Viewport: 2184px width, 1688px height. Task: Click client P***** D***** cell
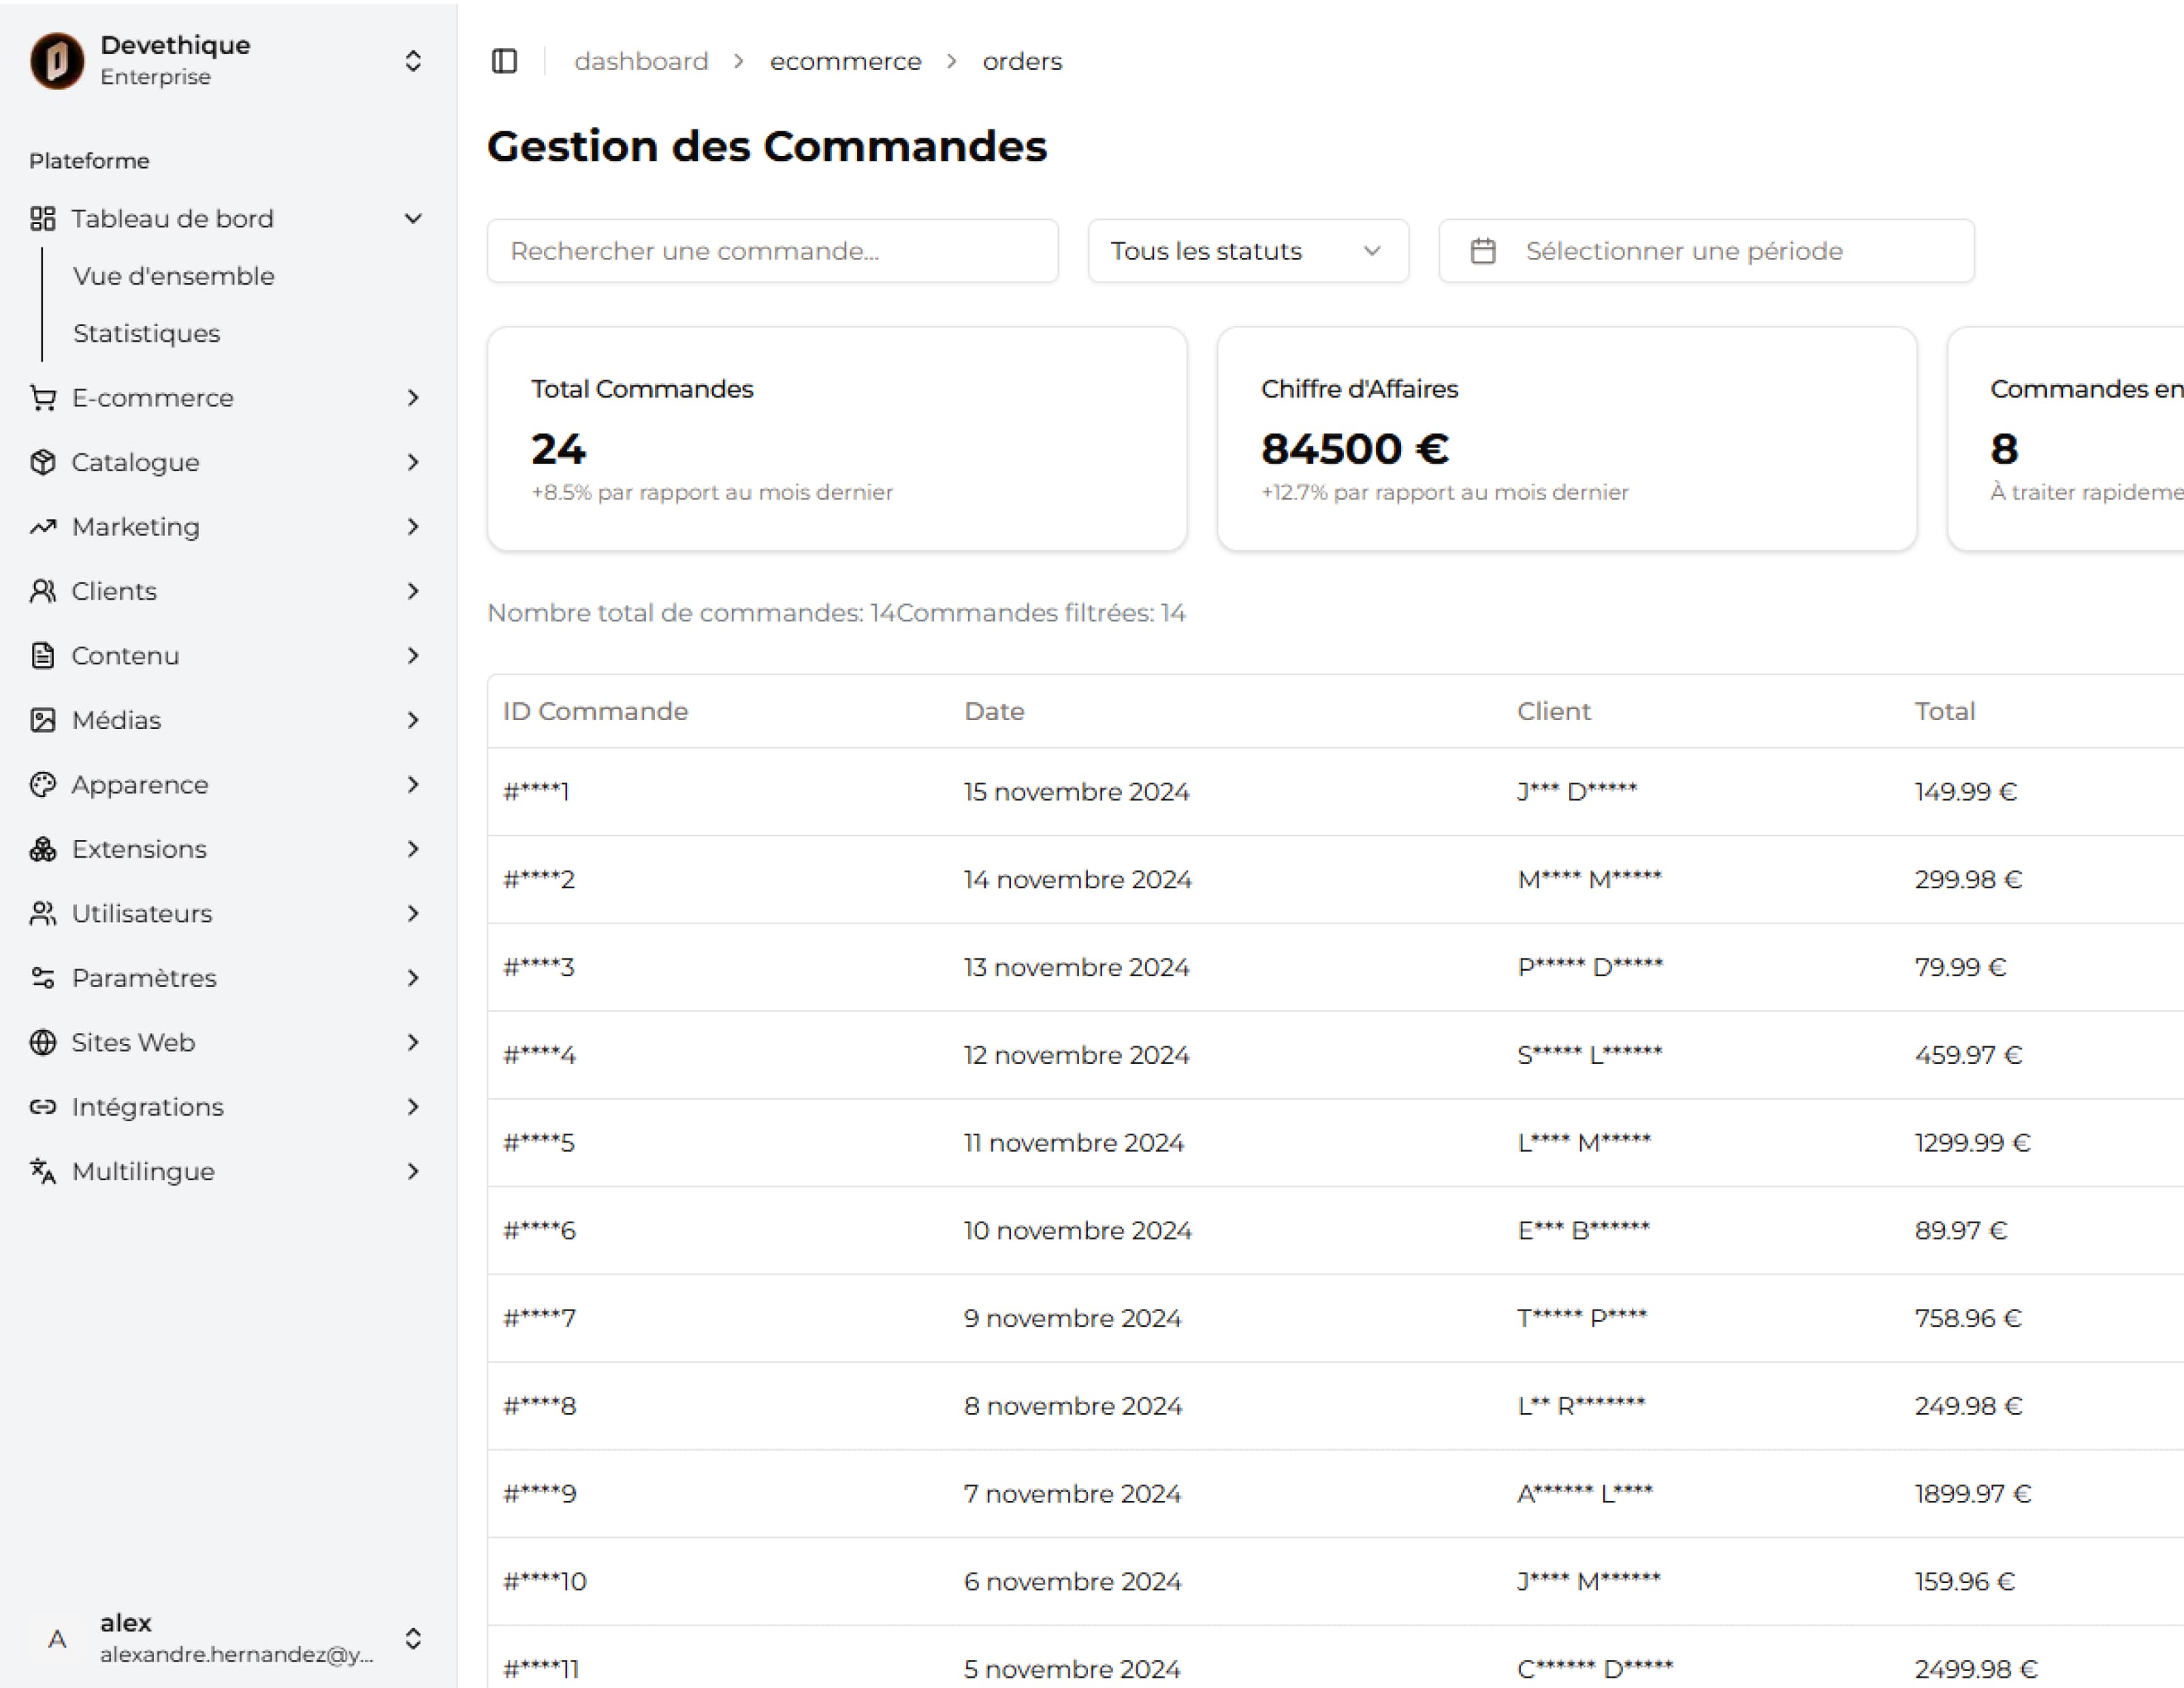point(1590,967)
